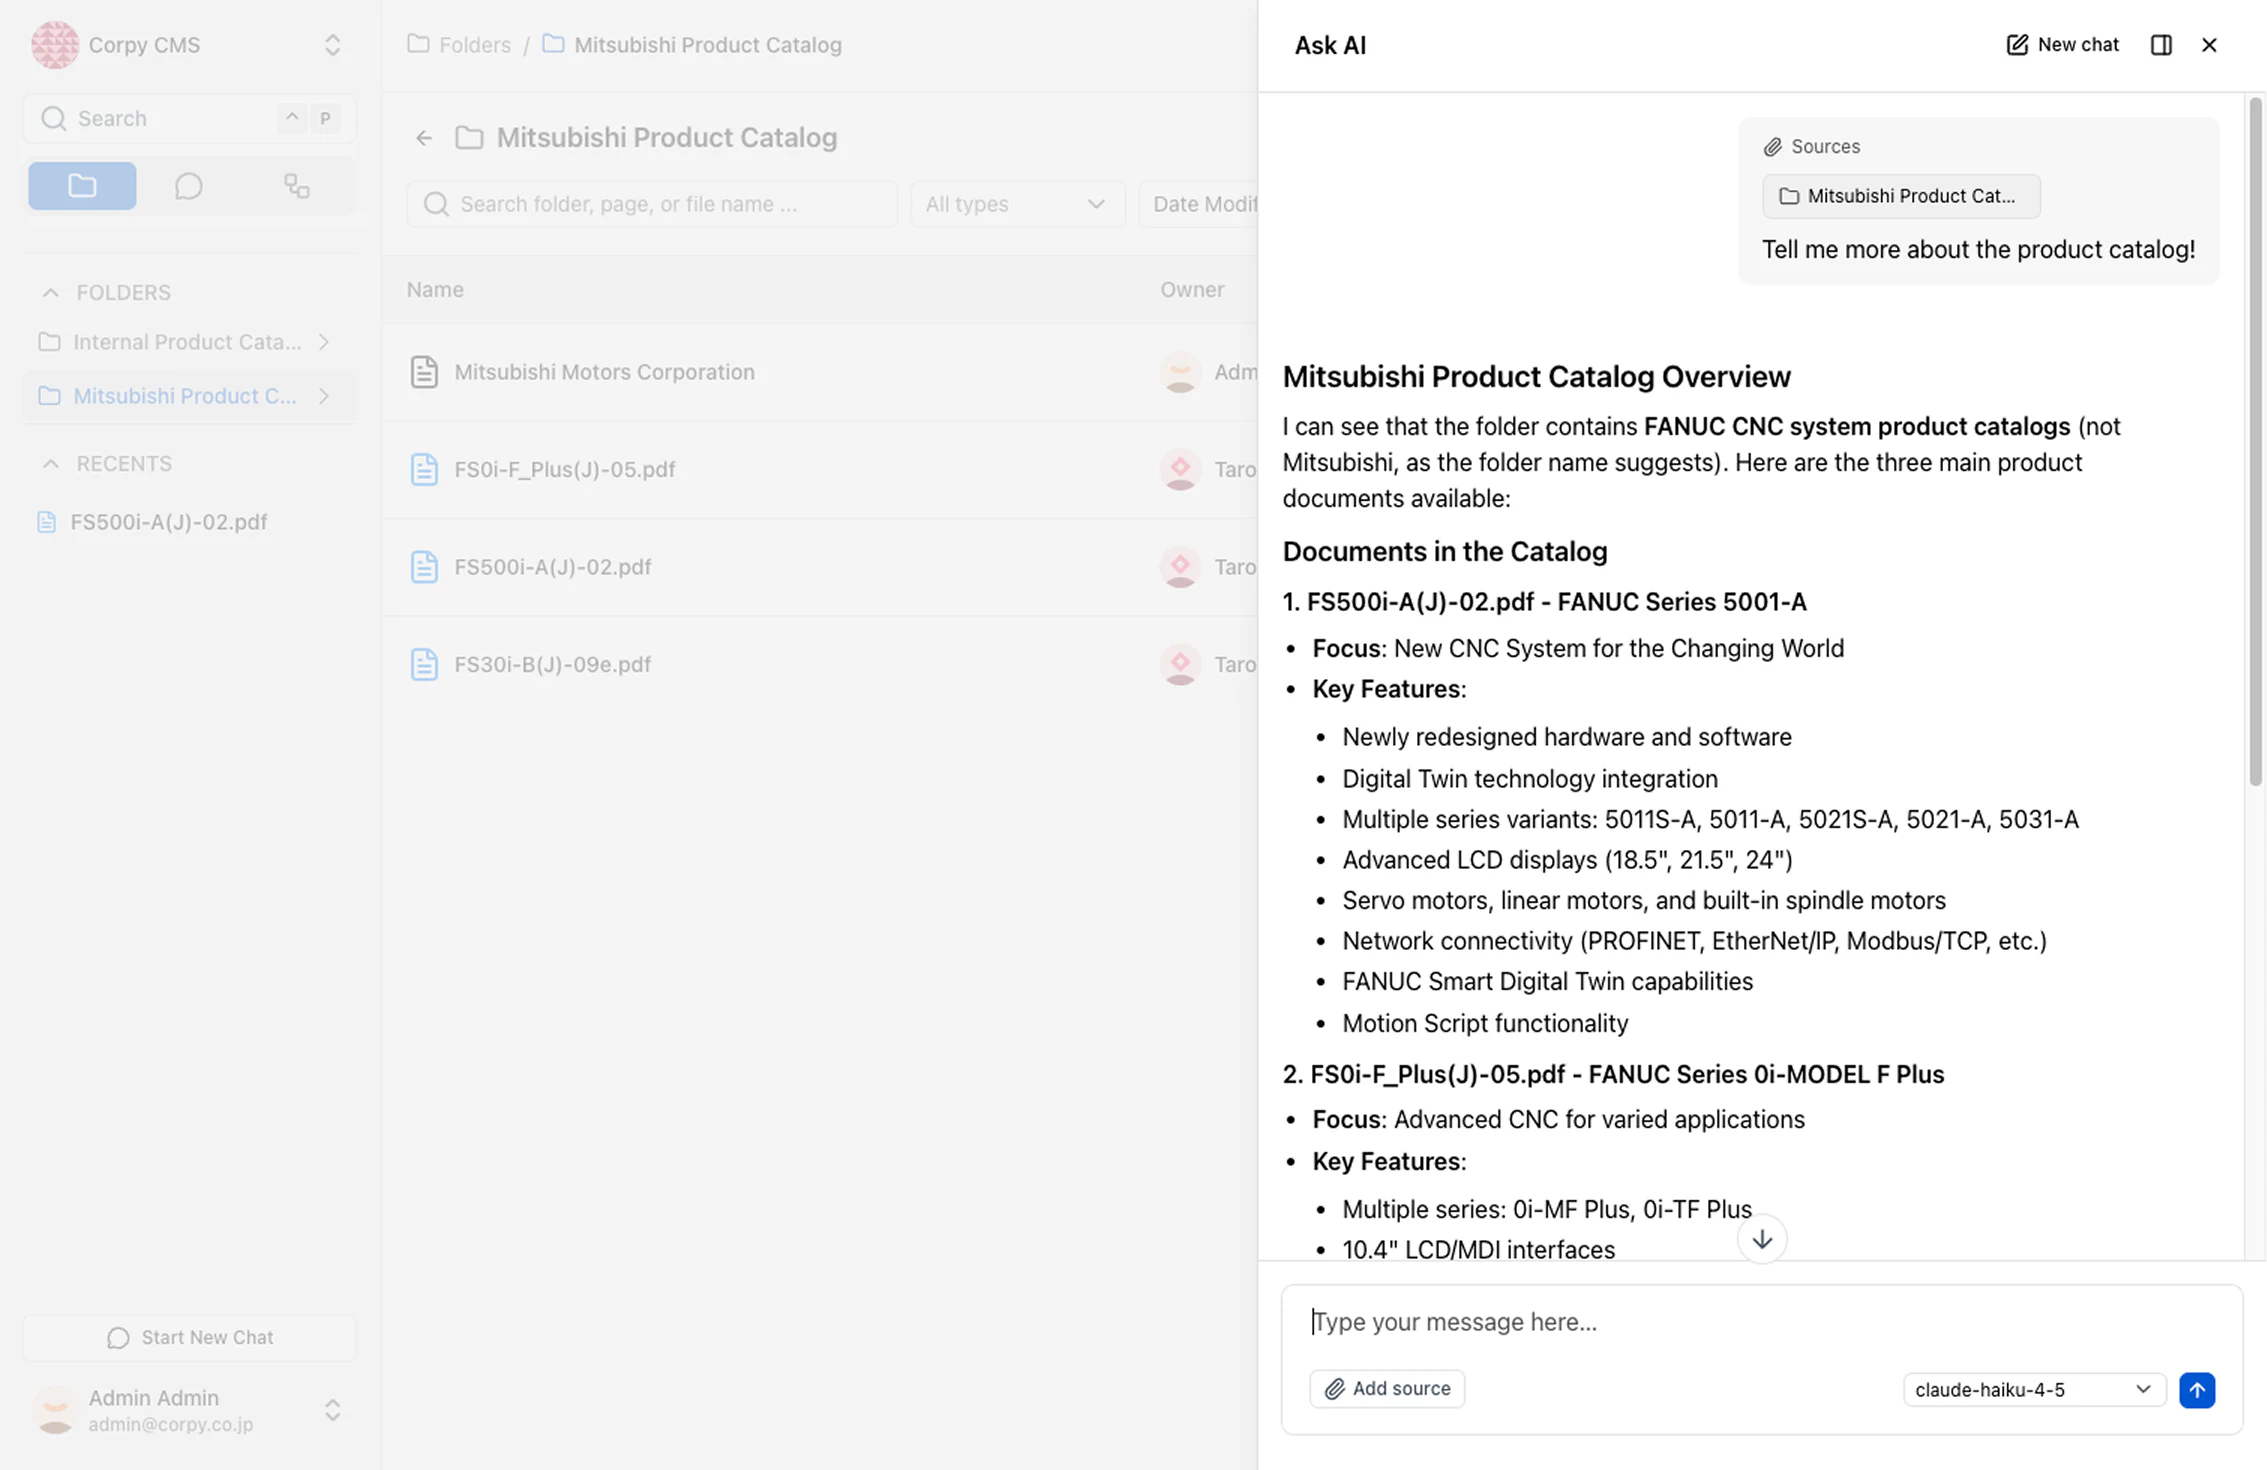This screenshot has height=1470, width=2267.
Task: Sort by the Owner column header
Action: click(x=1192, y=289)
